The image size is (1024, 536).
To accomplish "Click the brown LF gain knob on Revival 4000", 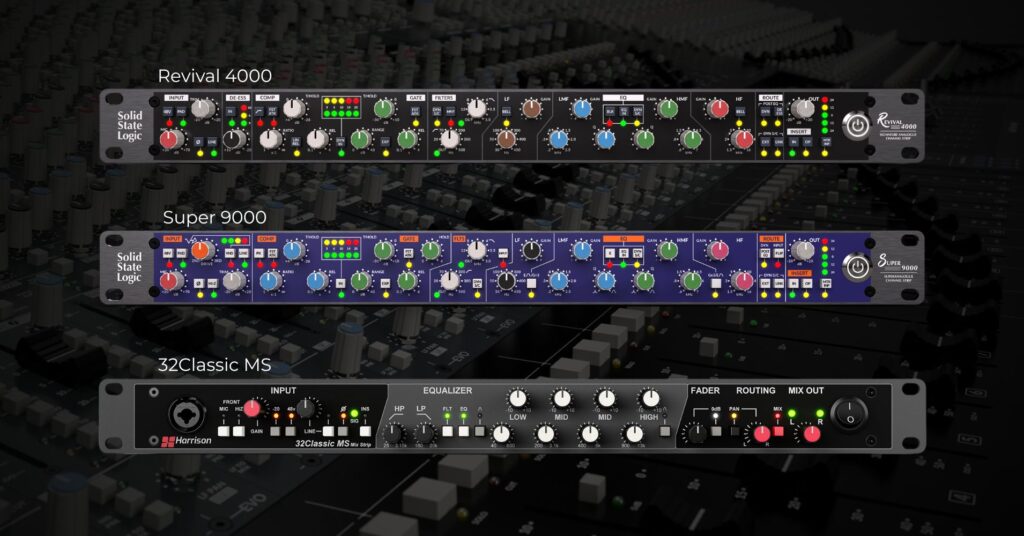I will pos(532,108).
